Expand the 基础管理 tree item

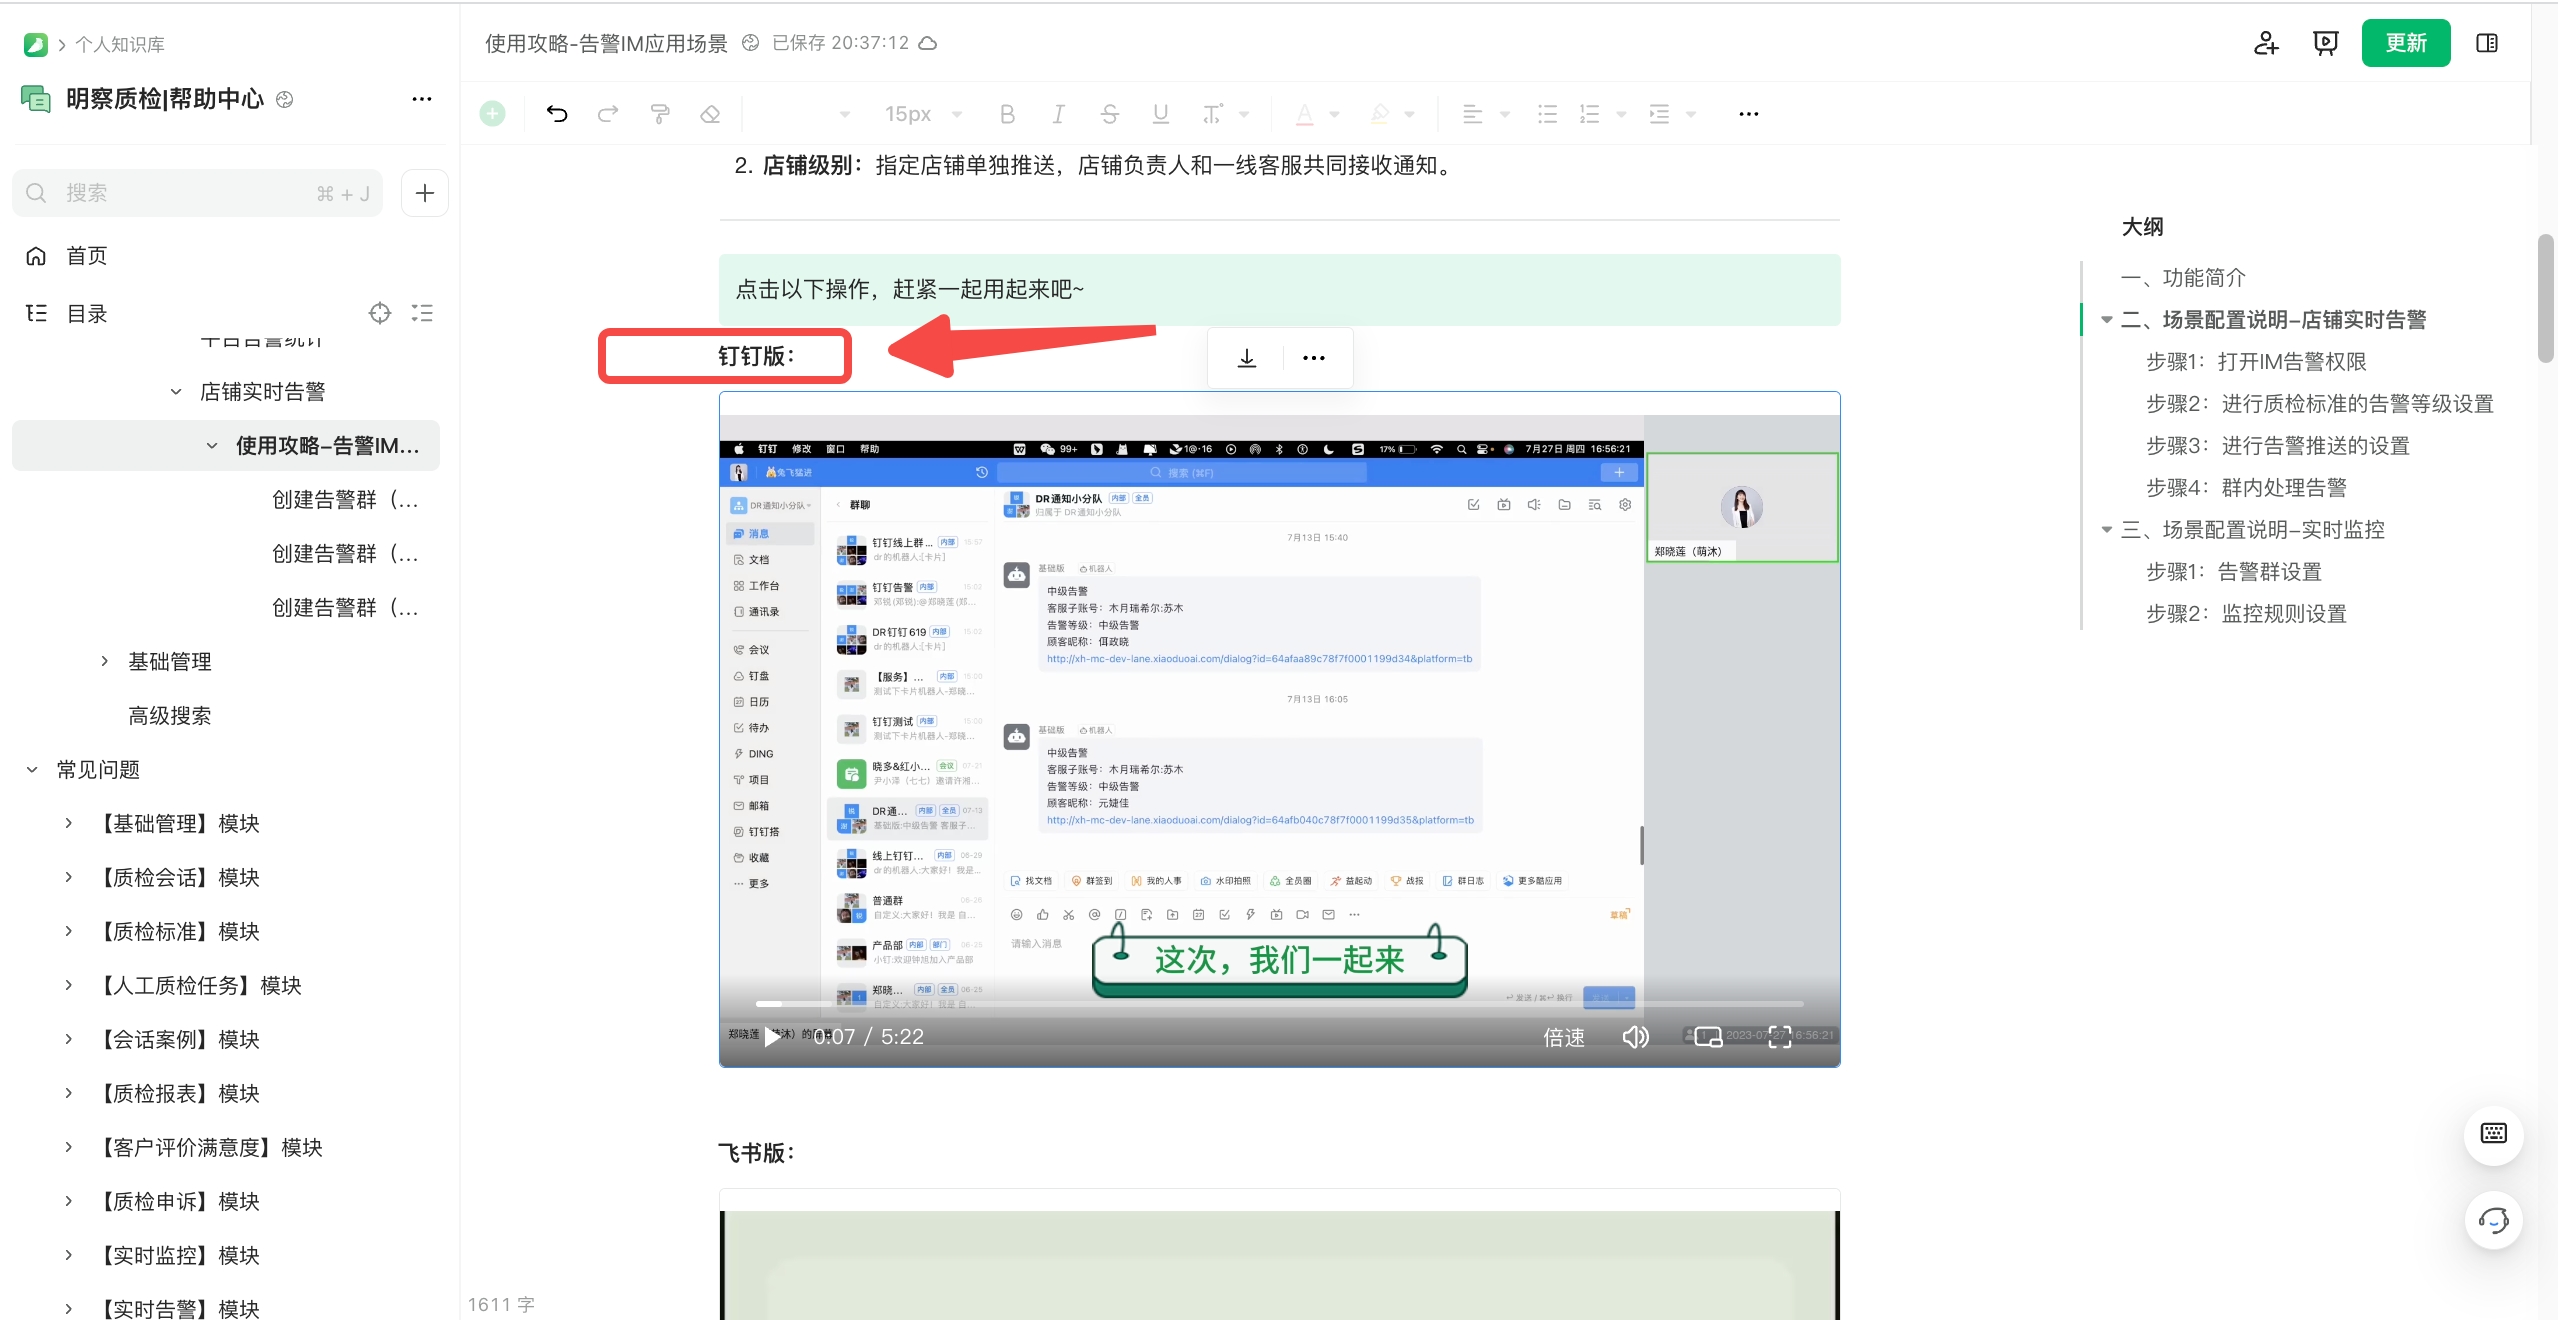(x=104, y=661)
